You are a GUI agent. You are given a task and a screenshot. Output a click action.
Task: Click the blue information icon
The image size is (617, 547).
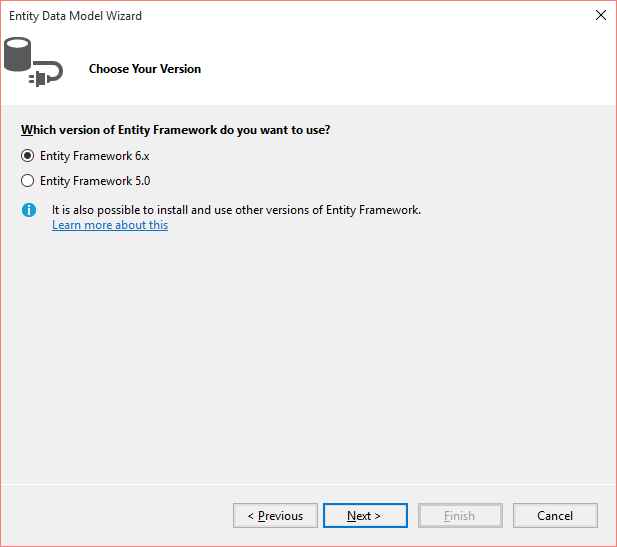[x=29, y=210]
